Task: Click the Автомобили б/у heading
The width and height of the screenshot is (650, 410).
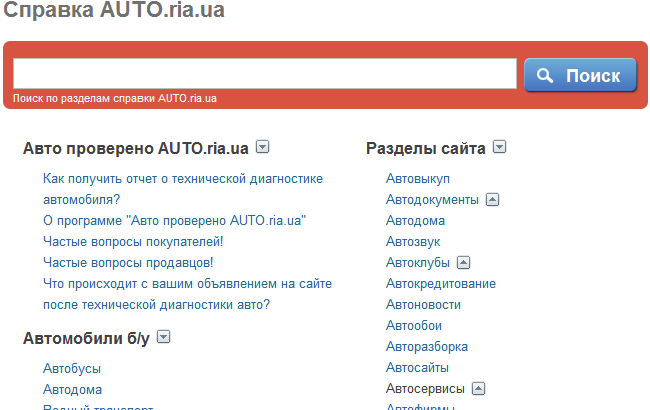Action: (86, 338)
